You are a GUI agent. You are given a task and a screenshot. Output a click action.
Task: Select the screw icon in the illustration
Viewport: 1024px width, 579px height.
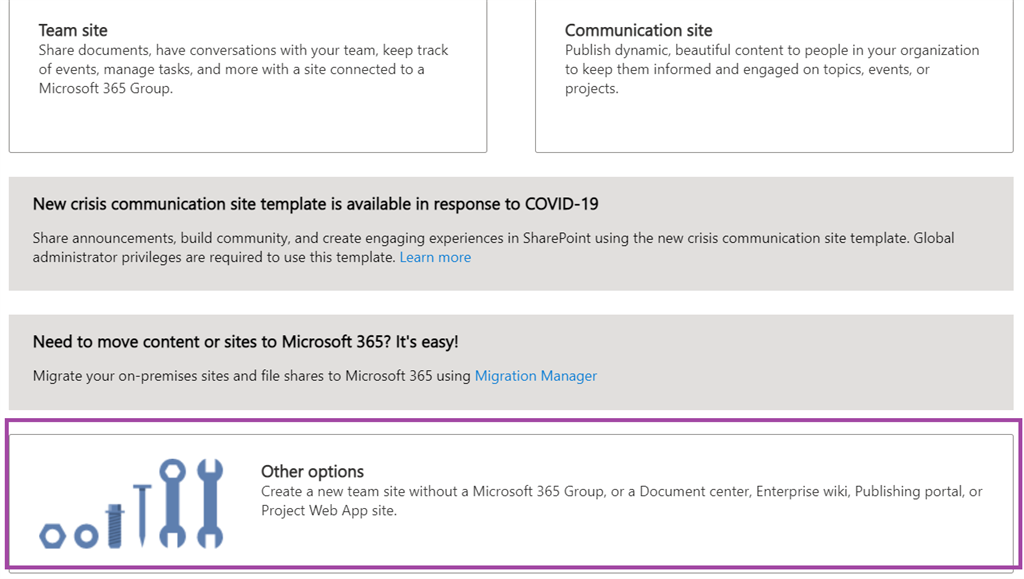point(142,515)
